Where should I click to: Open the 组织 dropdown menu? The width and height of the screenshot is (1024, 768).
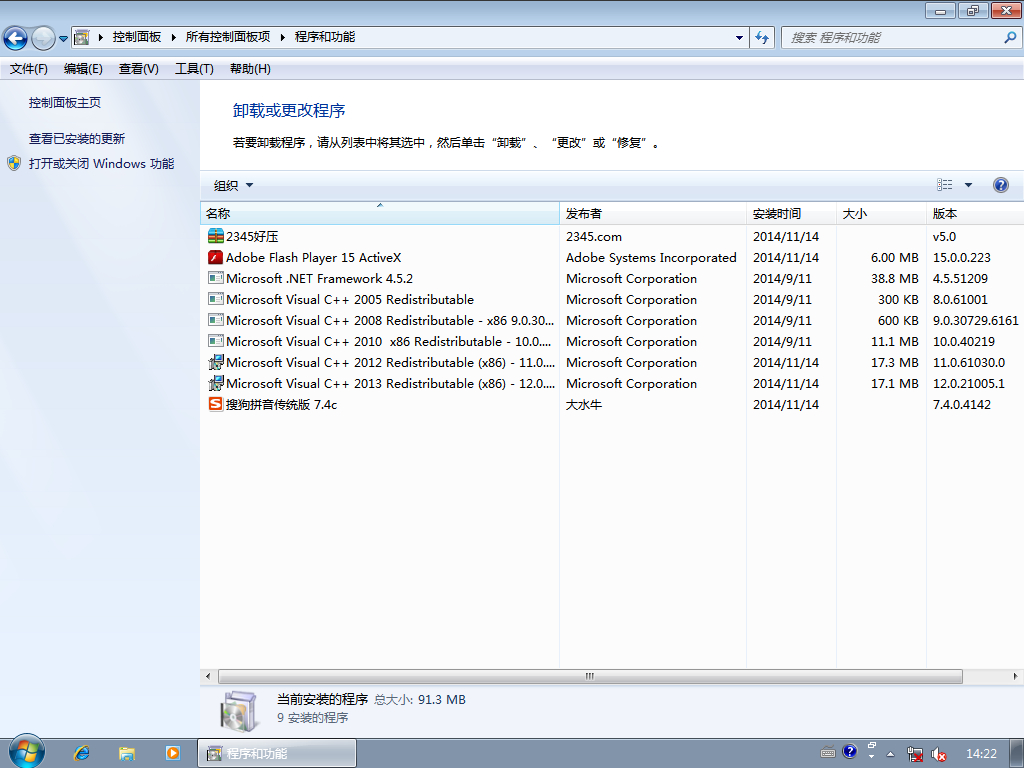click(233, 185)
